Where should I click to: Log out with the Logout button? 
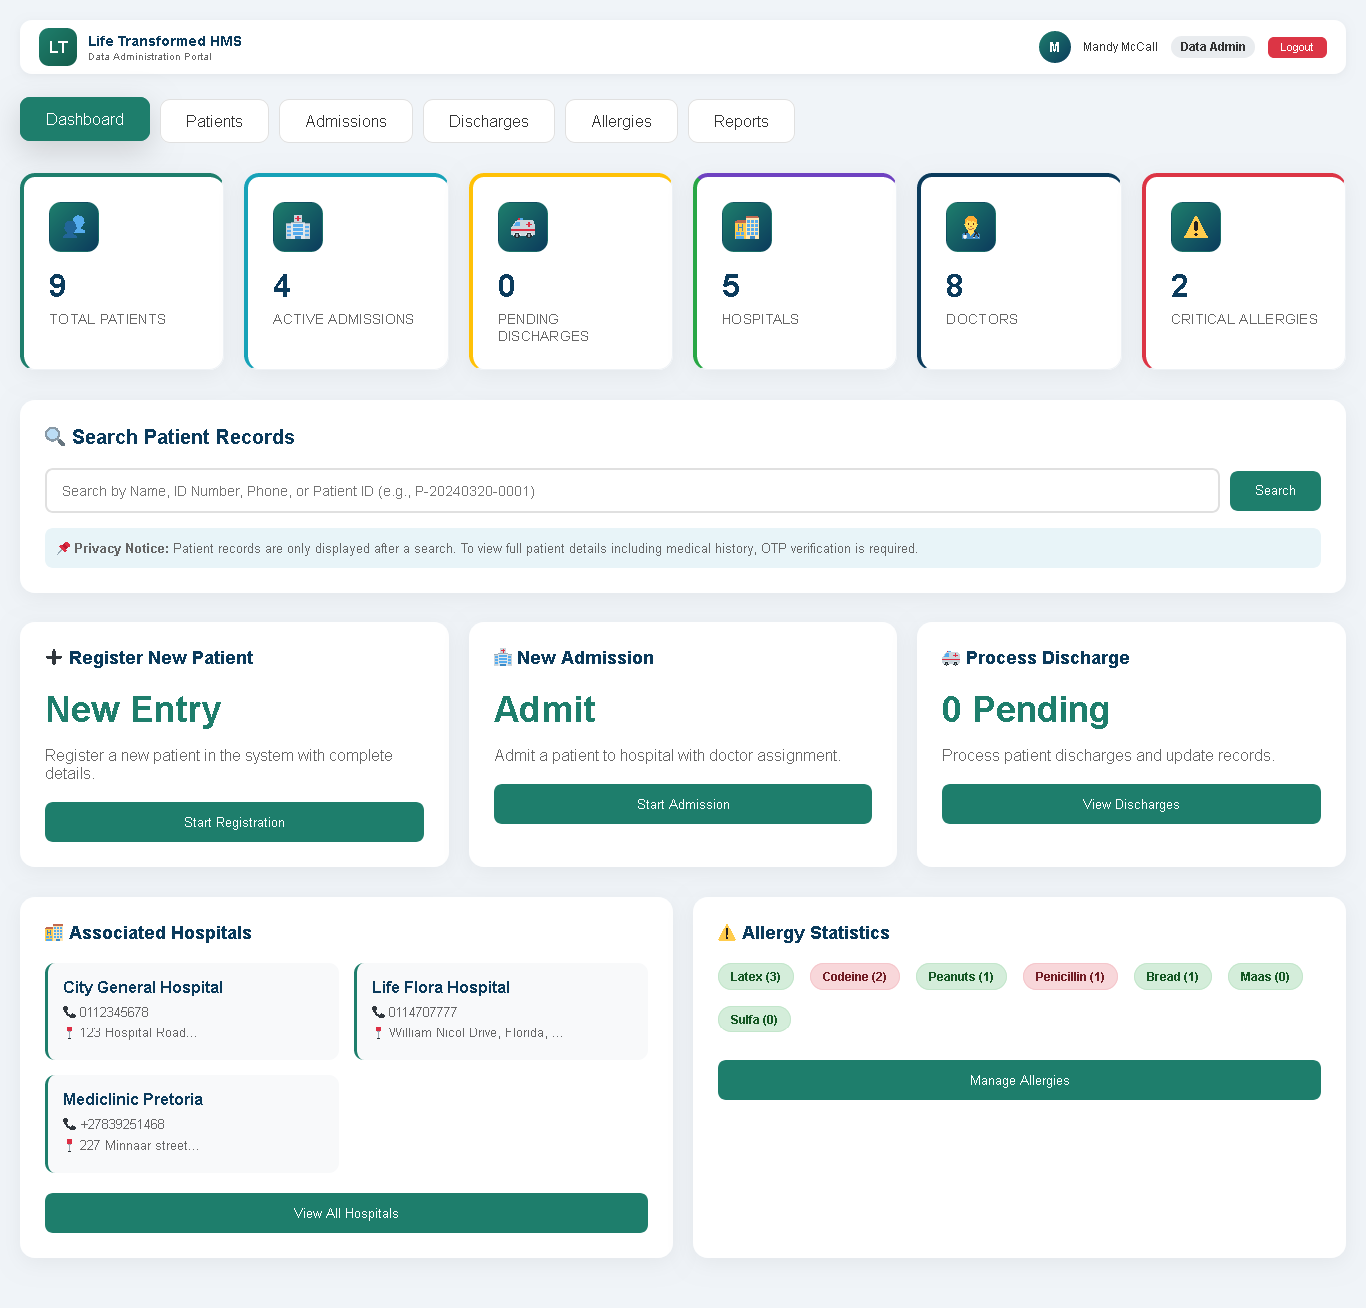coord(1297,47)
